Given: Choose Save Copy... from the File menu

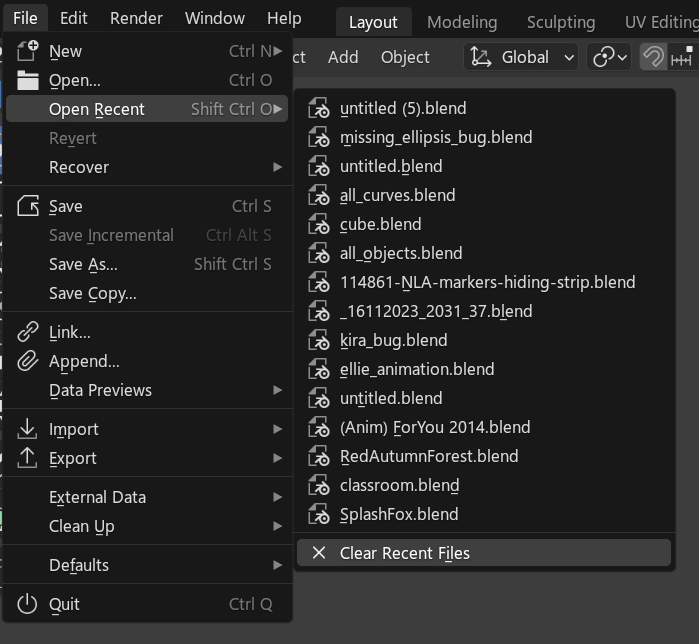Looking at the screenshot, I should 147,293.
